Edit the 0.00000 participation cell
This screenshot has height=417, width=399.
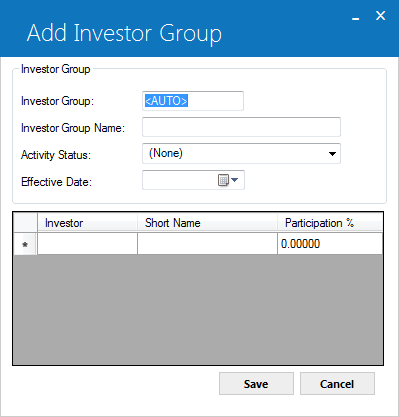click(330, 244)
